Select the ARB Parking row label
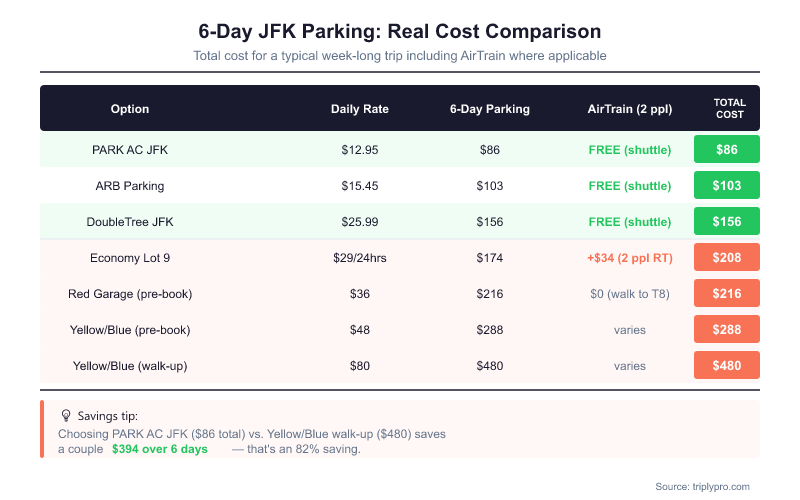This screenshot has width=800, height=500. [130, 185]
